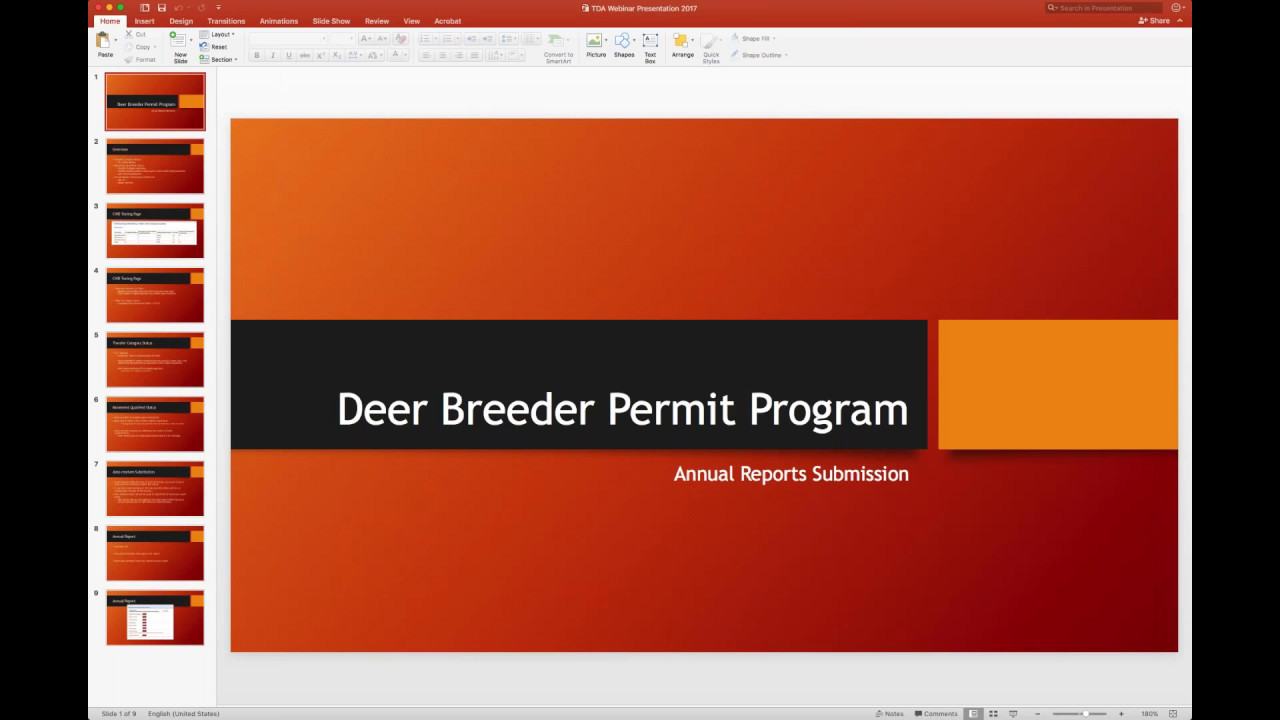This screenshot has width=1280, height=720.
Task: Open the font name combo box
Action: (289, 38)
